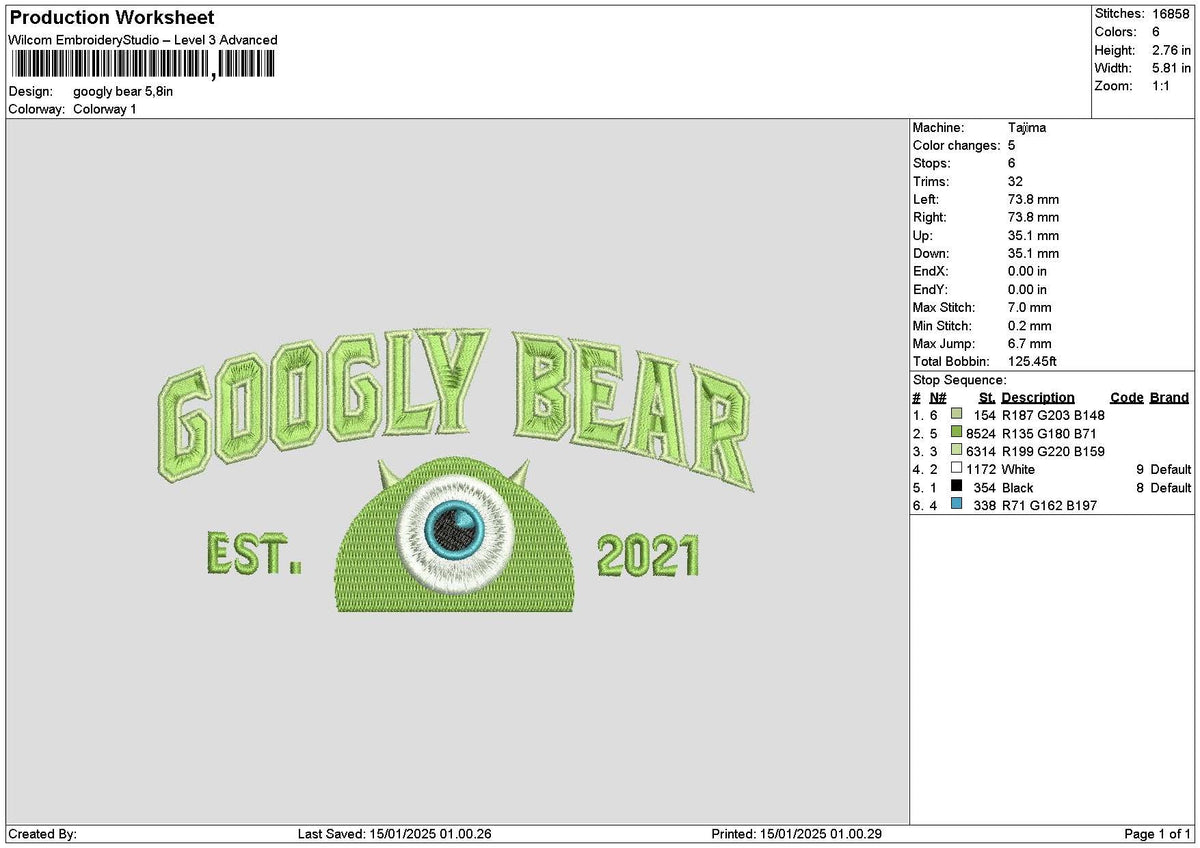
Task: Click the EndX value 0.00 in
Action: tap(1028, 271)
